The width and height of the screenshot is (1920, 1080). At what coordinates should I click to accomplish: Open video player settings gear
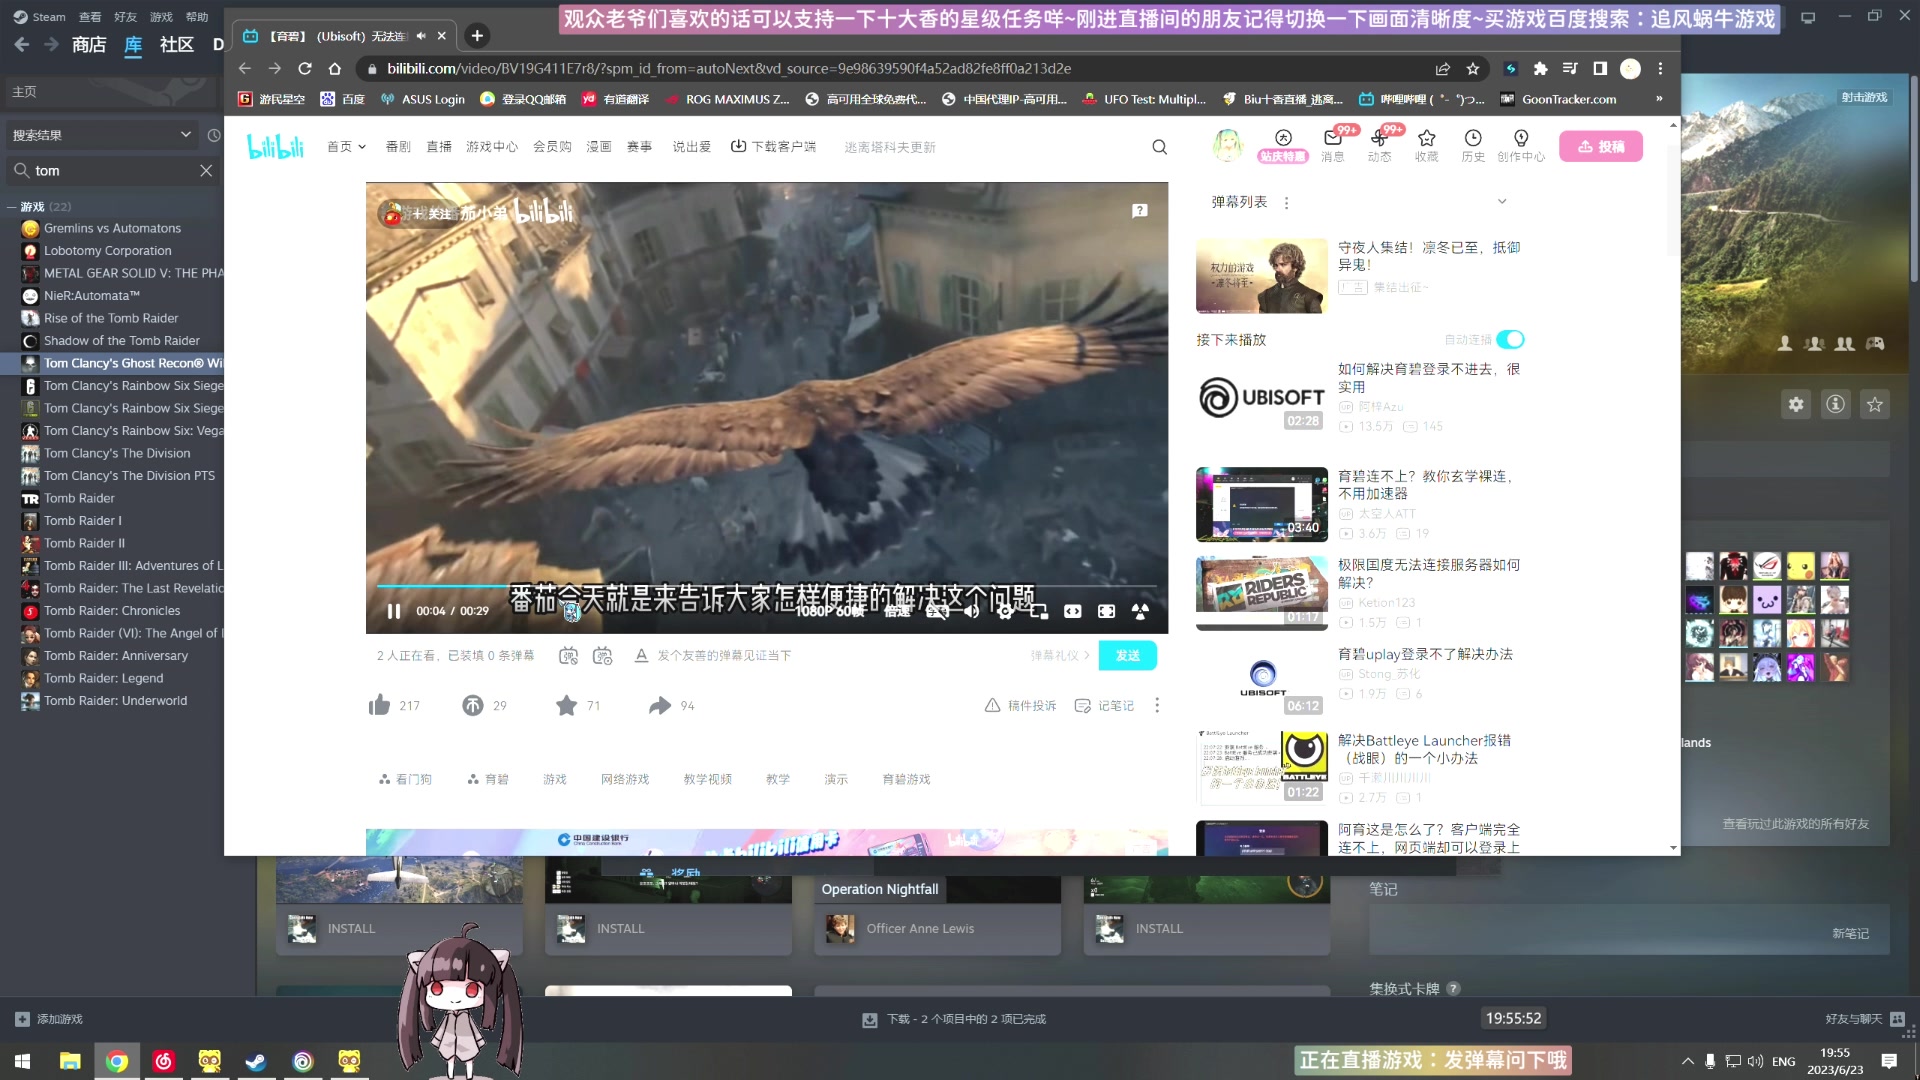pos(1005,611)
